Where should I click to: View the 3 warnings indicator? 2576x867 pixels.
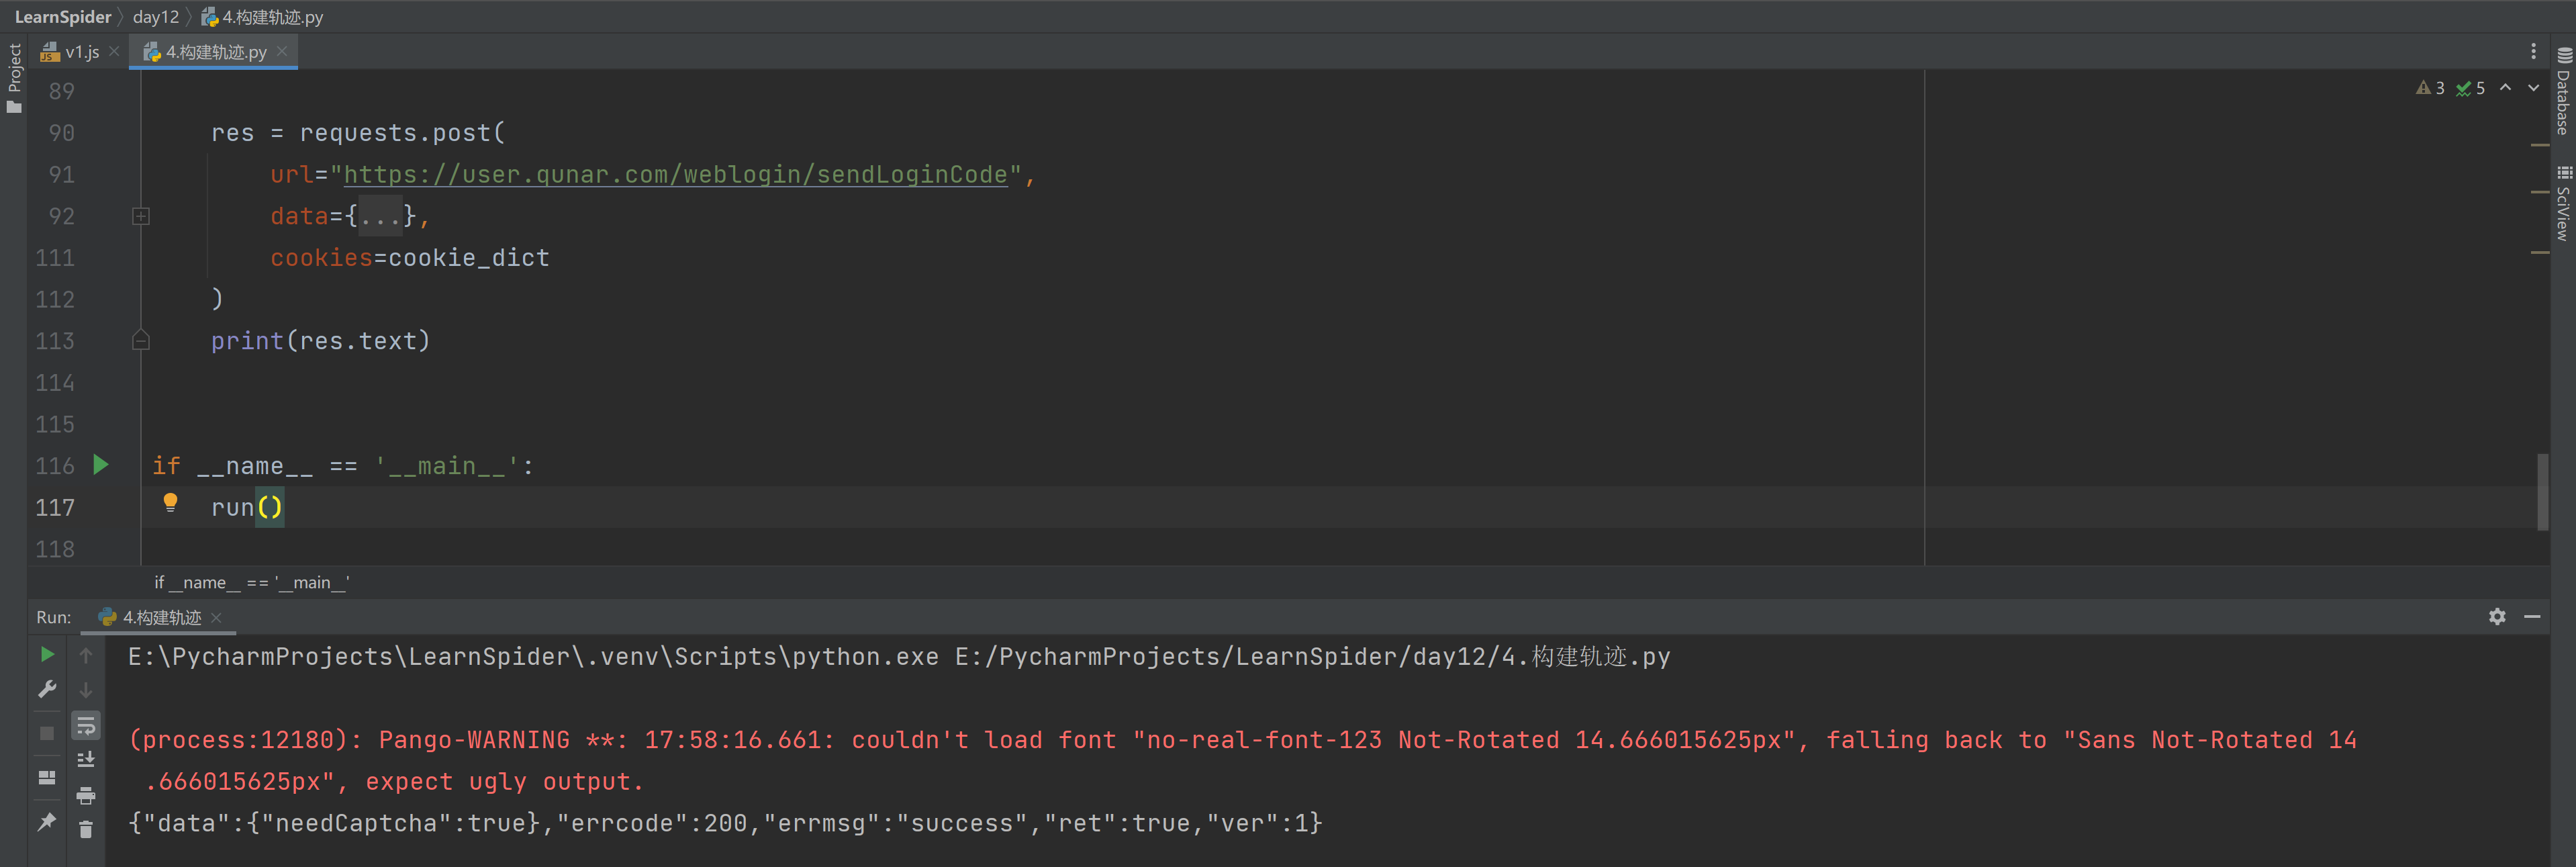tap(2430, 88)
